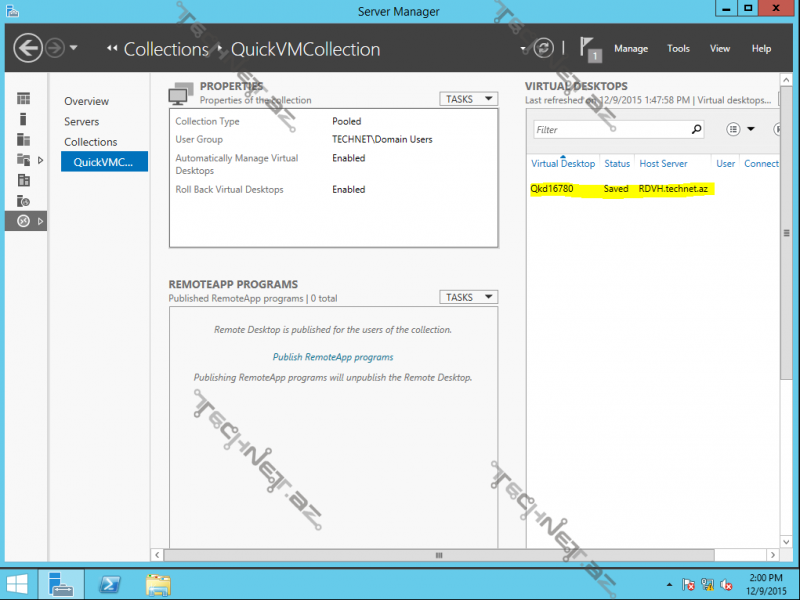This screenshot has width=800, height=600.
Task: Open File Explorer from the taskbar
Action: [157, 583]
